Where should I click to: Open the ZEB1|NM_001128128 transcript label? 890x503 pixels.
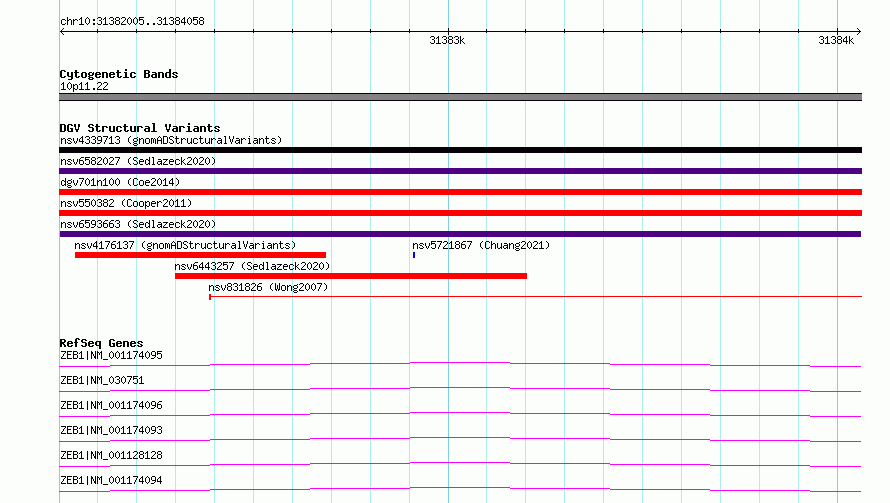pyautogui.click(x=111, y=455)
